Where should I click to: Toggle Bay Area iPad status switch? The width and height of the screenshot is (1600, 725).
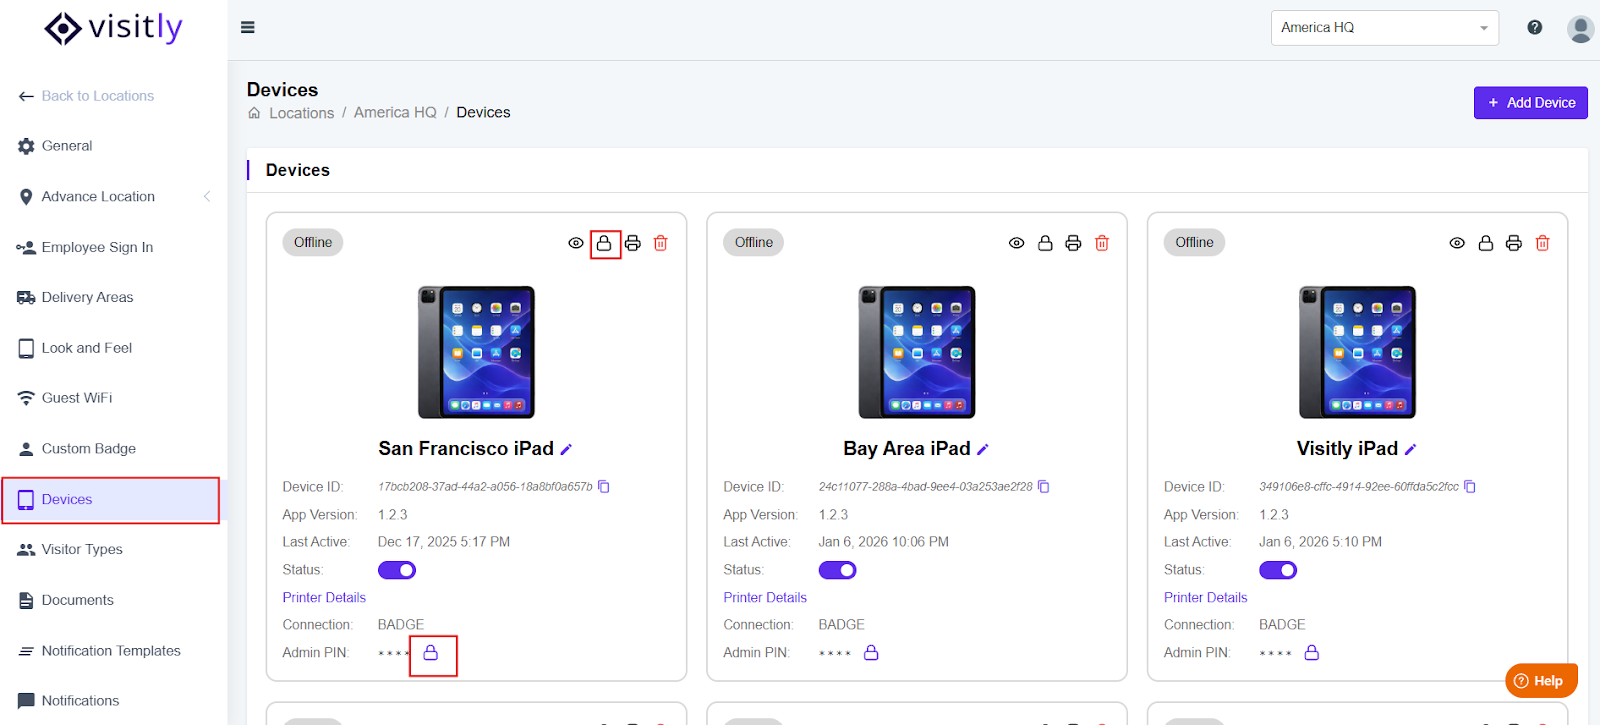838,570
